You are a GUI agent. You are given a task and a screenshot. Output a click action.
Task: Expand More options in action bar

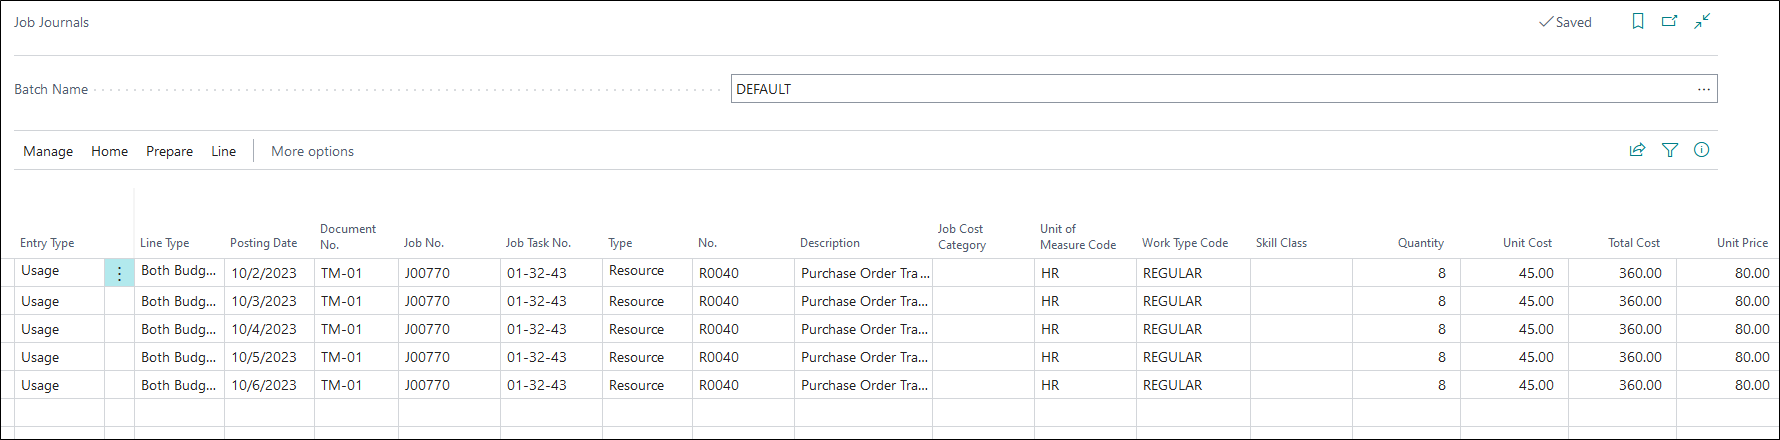[x=312, y=151]
